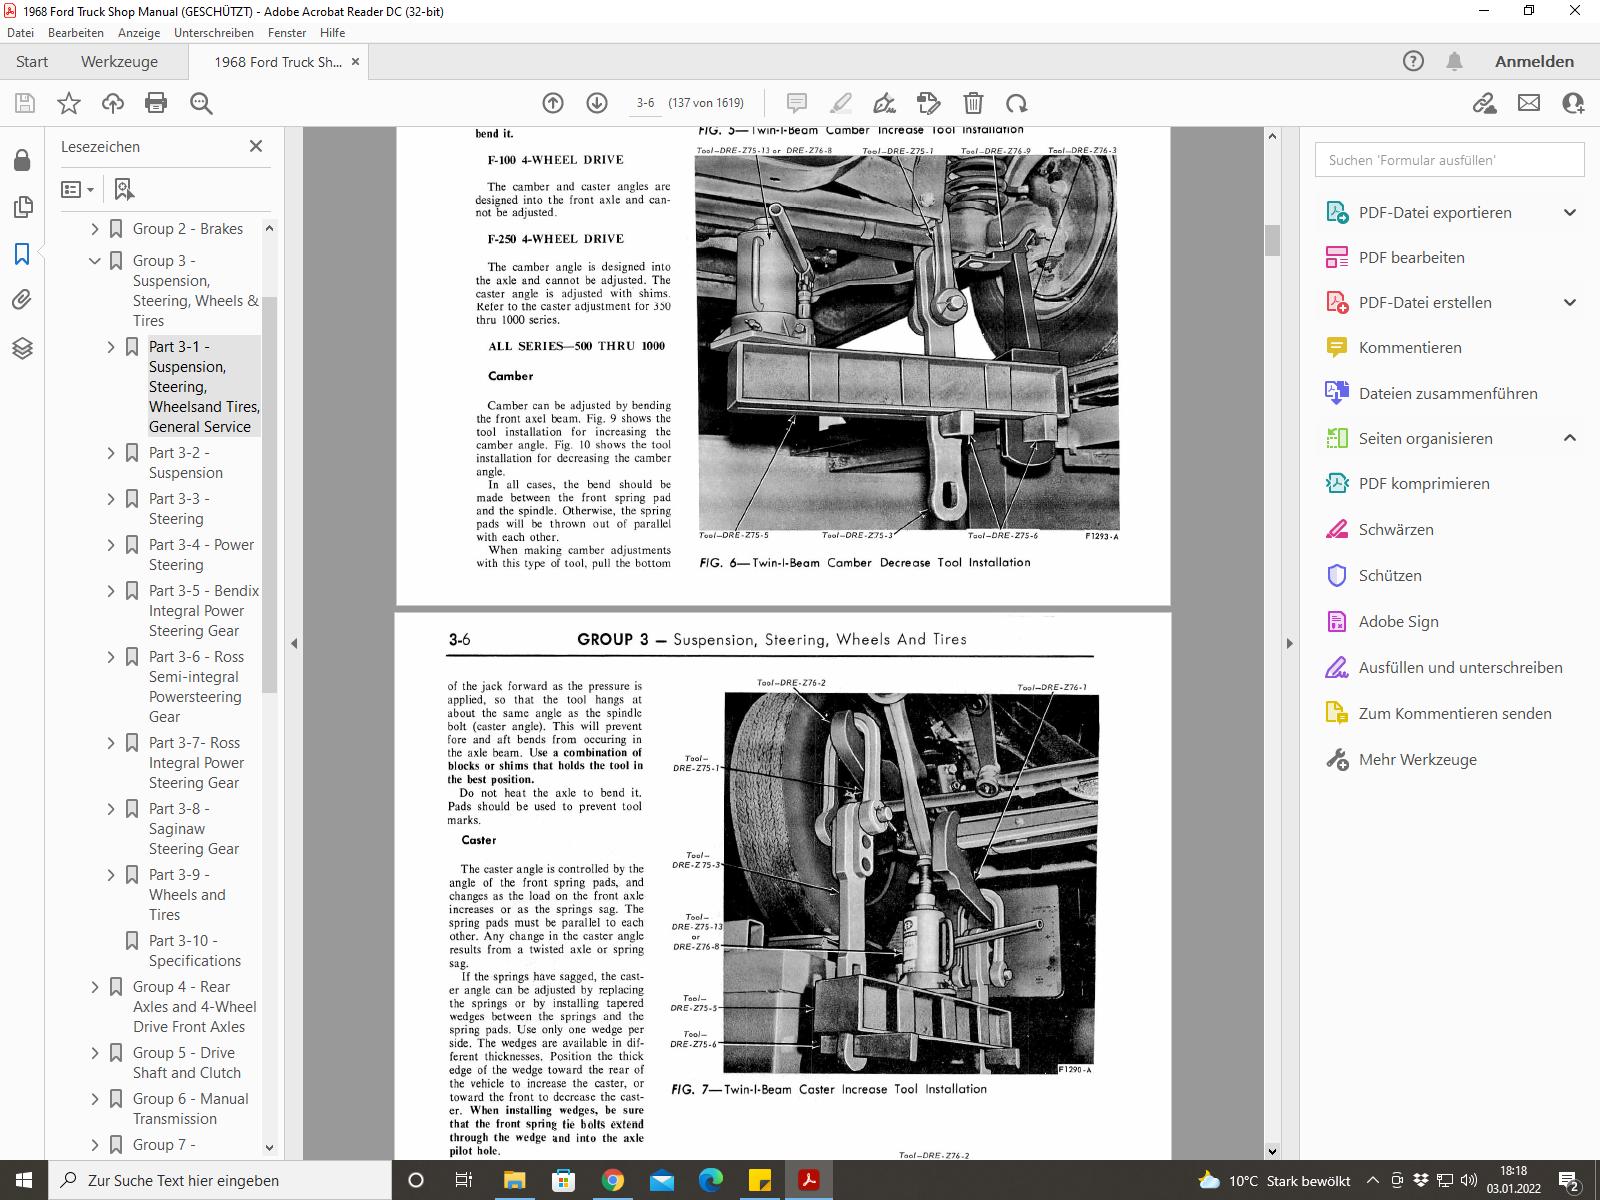Add document to favorites with star icon
This screenshot has width=1600, height=1200.
69,103
